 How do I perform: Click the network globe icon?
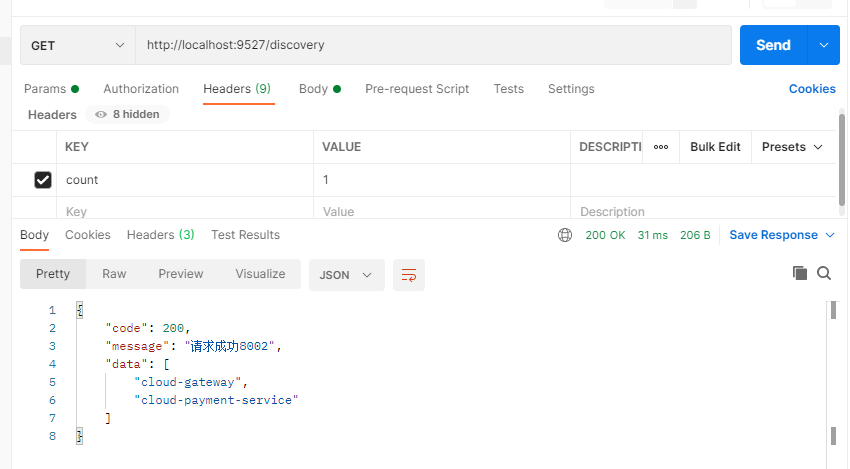point(565,235)
